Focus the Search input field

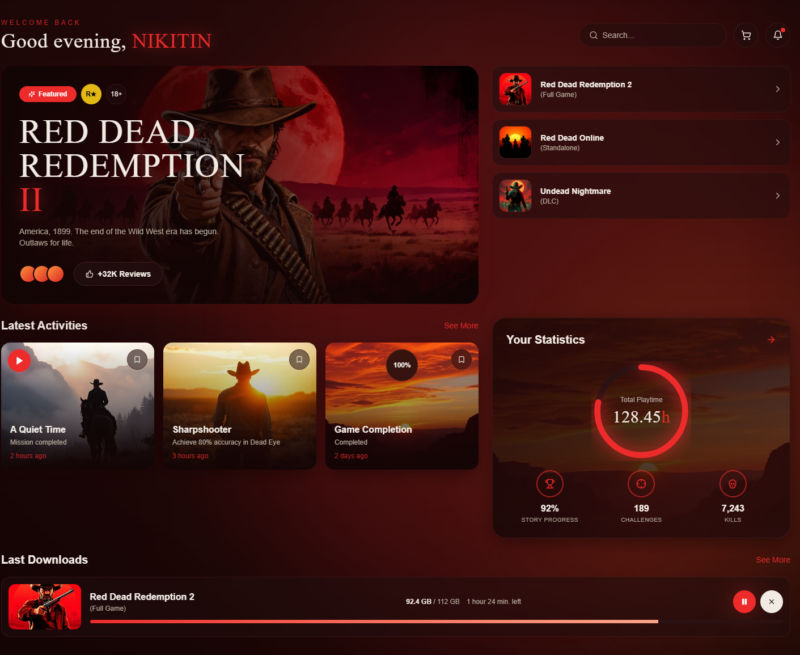pyautogui.click(x=653, y=35)
